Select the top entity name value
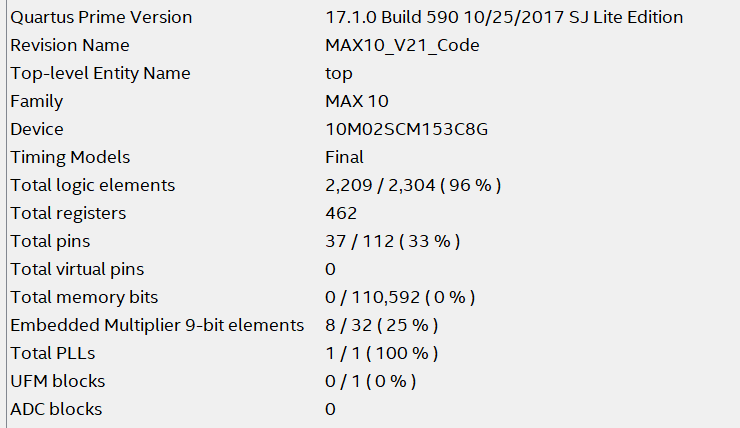Screen dimensions: 740x428 tap(339, 73)
